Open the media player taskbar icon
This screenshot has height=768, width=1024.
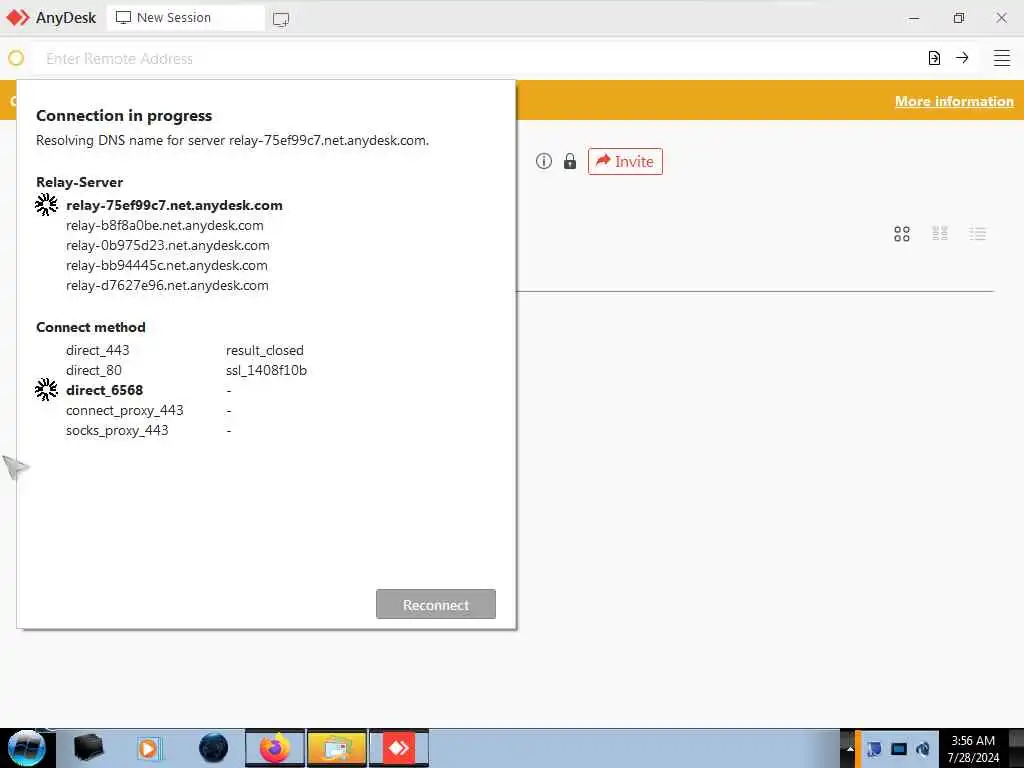pos(150,748)
